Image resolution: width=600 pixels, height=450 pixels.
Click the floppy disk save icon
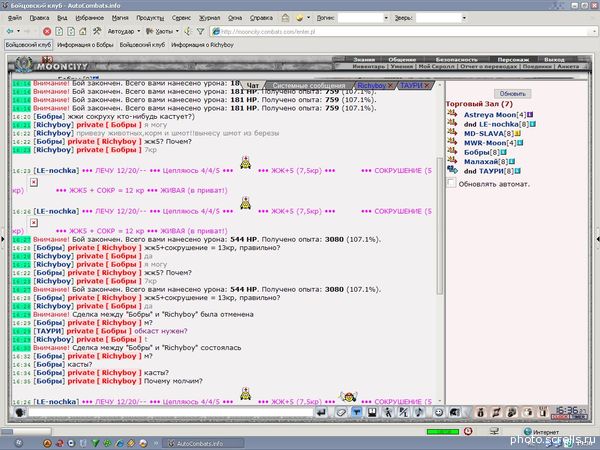coord(372,412)
